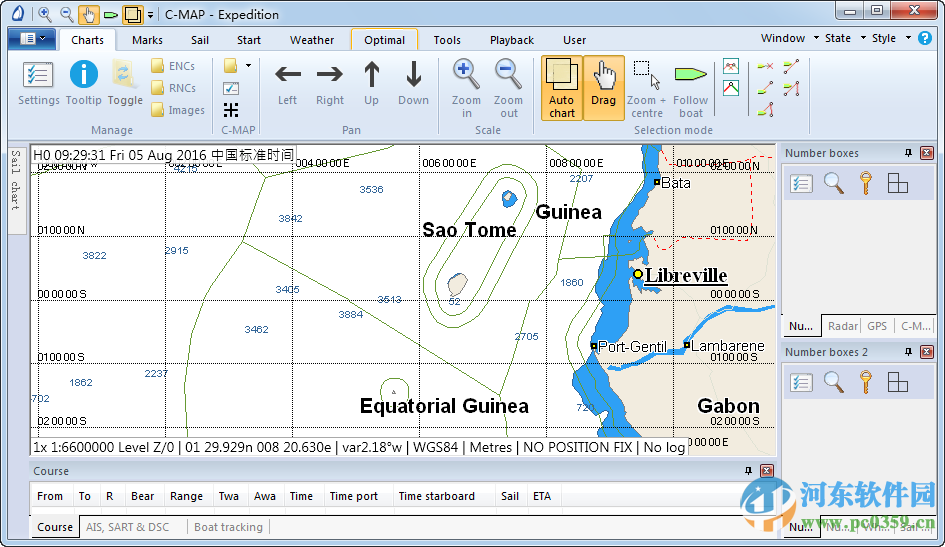Open the Optimal ribbon tab
945x547 pixels.
[x=385, y=40]
